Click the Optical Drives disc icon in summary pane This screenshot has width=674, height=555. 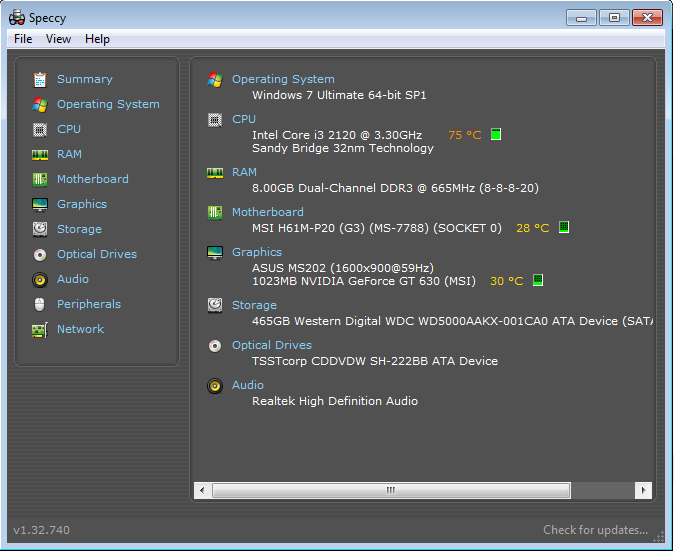[x=215, y=346]
